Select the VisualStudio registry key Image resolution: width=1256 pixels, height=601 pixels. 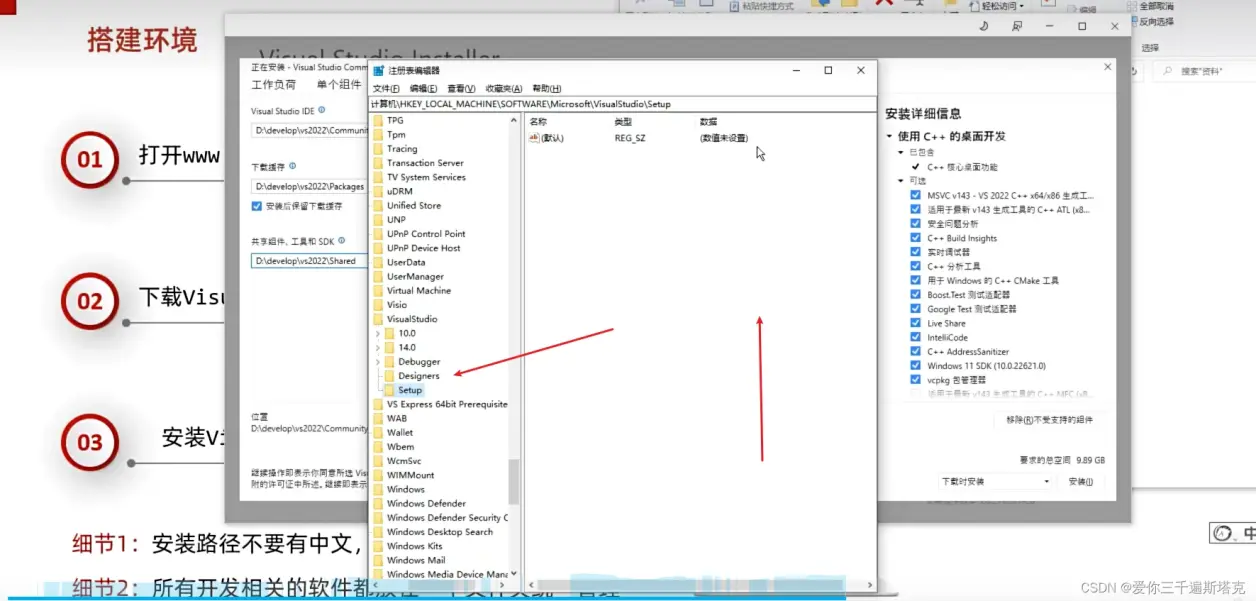(412, 319)
